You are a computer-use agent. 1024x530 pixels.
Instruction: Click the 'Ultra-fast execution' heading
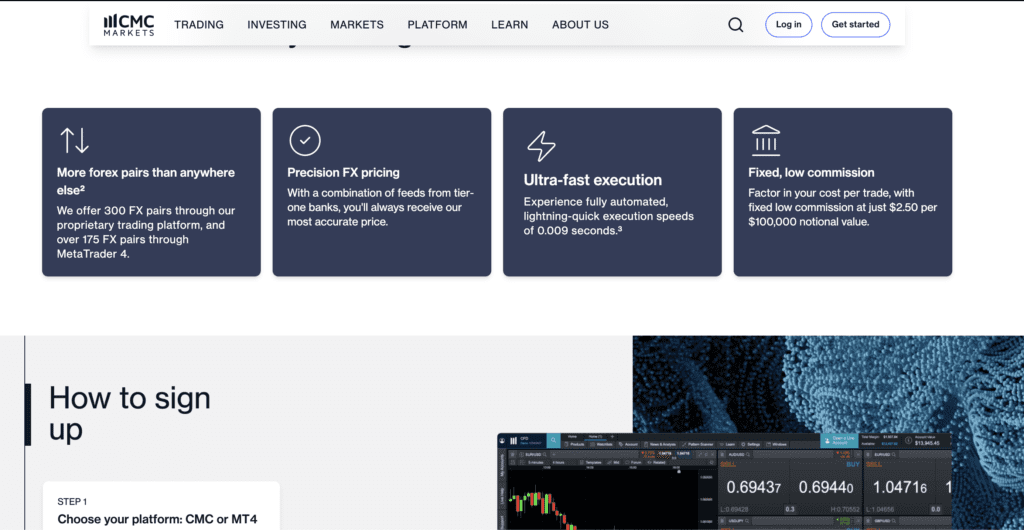pyautogui.click(x=593, y=180)
